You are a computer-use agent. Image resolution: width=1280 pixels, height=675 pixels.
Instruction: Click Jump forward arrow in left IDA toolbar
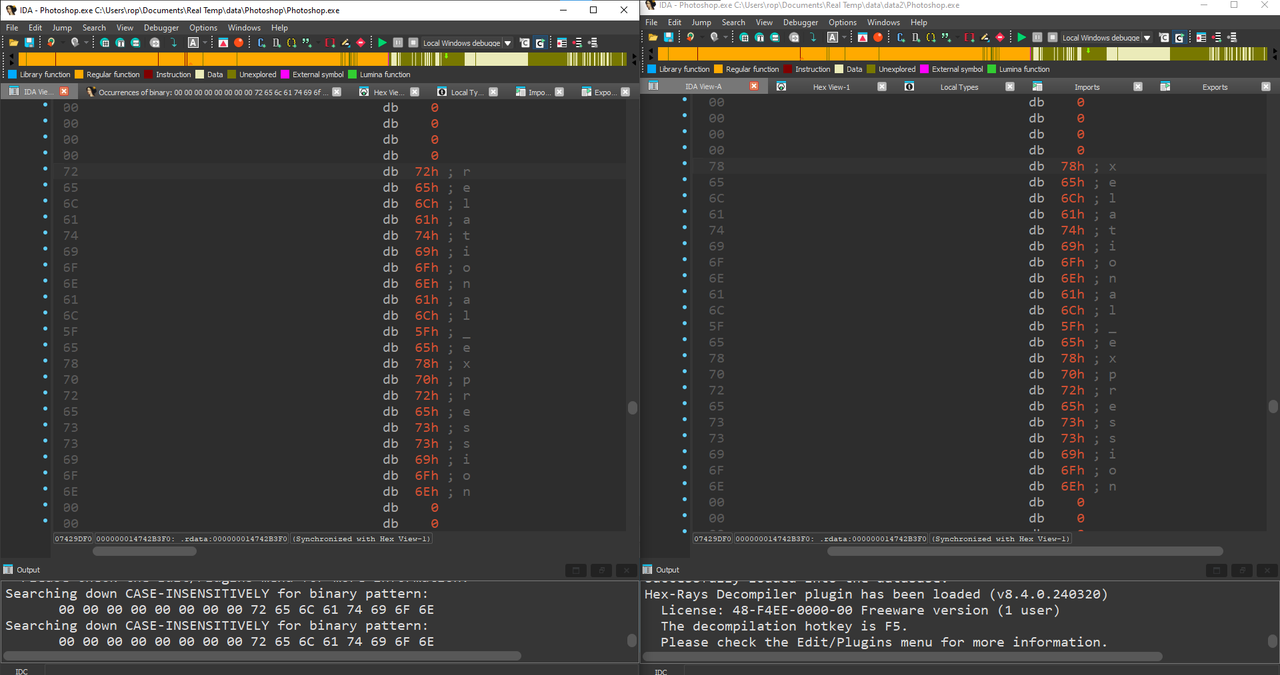[x=74, y=43]
